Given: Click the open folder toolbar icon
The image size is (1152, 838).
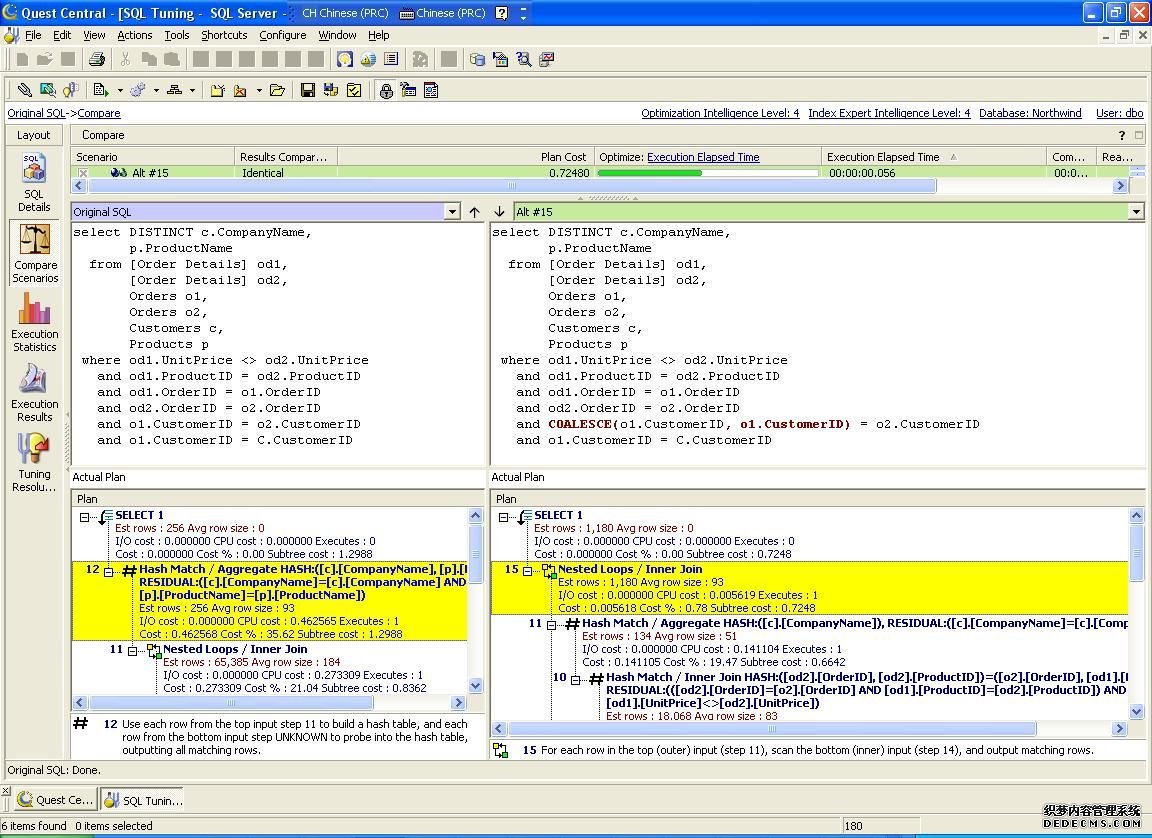Looking at the screenshot, I should coord(277,90).
